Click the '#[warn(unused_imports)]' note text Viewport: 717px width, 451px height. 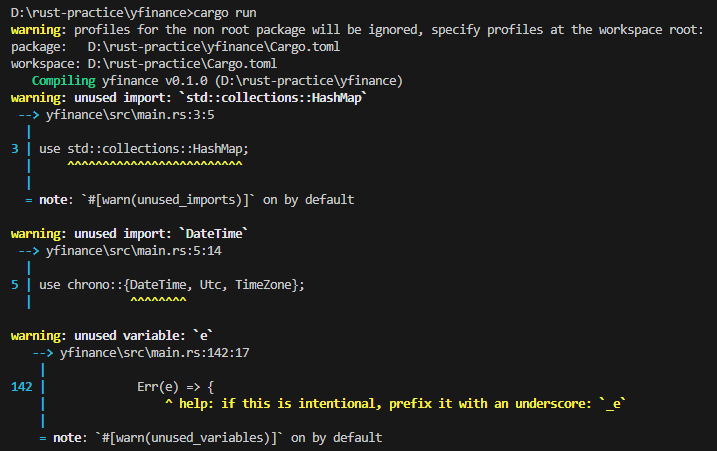pos(168,200)
